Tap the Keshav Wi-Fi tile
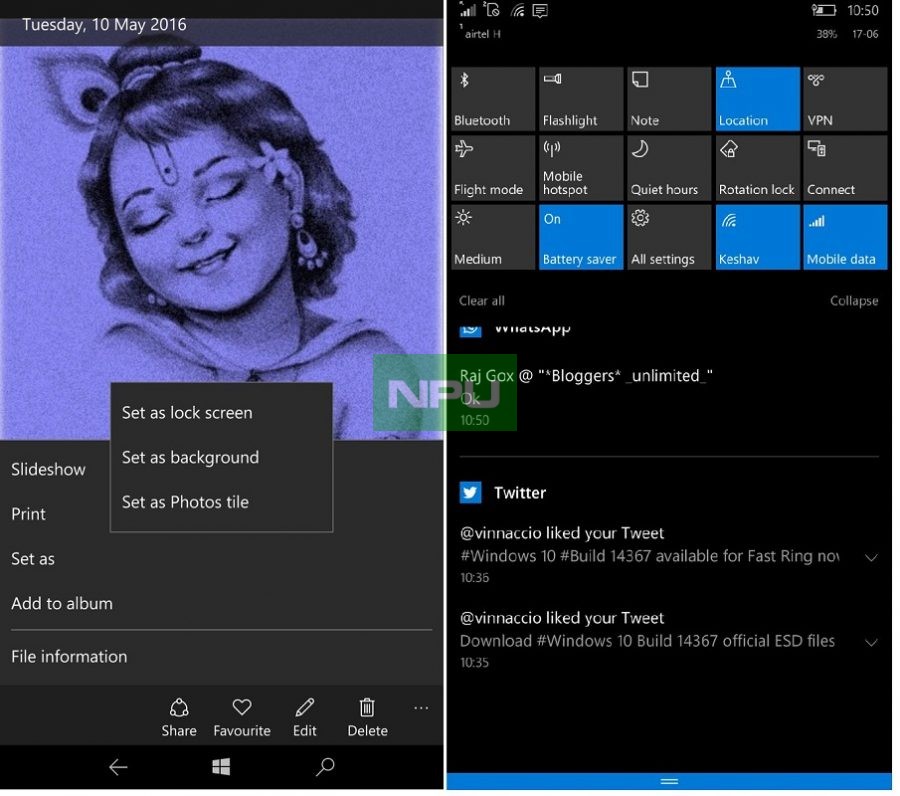This screenshot has height=796, width=900. point(758,237)
